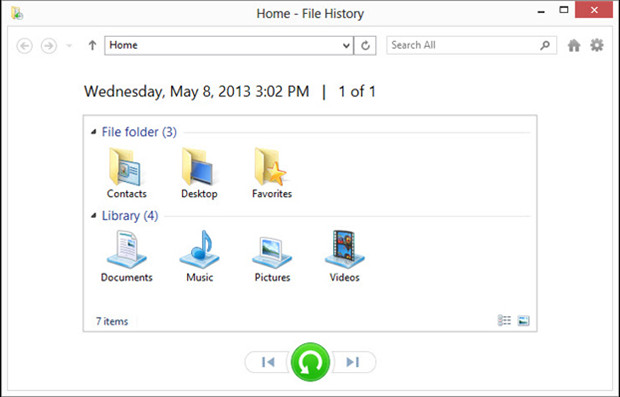620x397 pixels.
Task: Open the recent locations dropdown arrow
Action: pyautogui.click(x=69, y=46)
